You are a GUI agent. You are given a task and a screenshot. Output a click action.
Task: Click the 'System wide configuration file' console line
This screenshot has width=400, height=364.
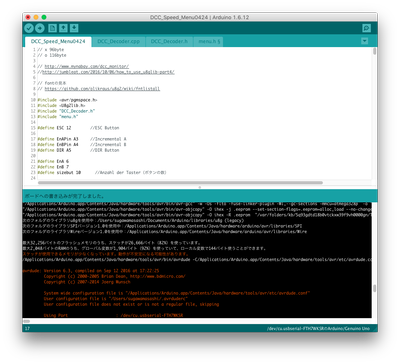coord(177,293)
